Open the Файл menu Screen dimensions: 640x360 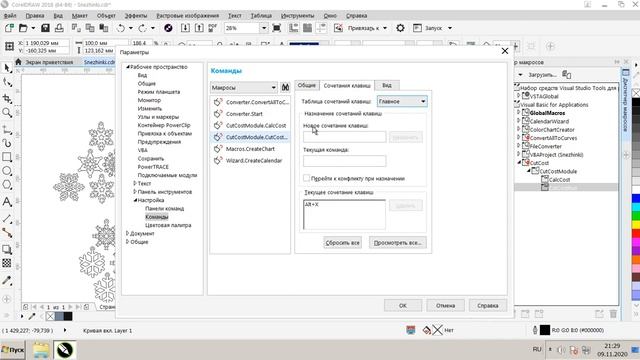tap(10, 16)
